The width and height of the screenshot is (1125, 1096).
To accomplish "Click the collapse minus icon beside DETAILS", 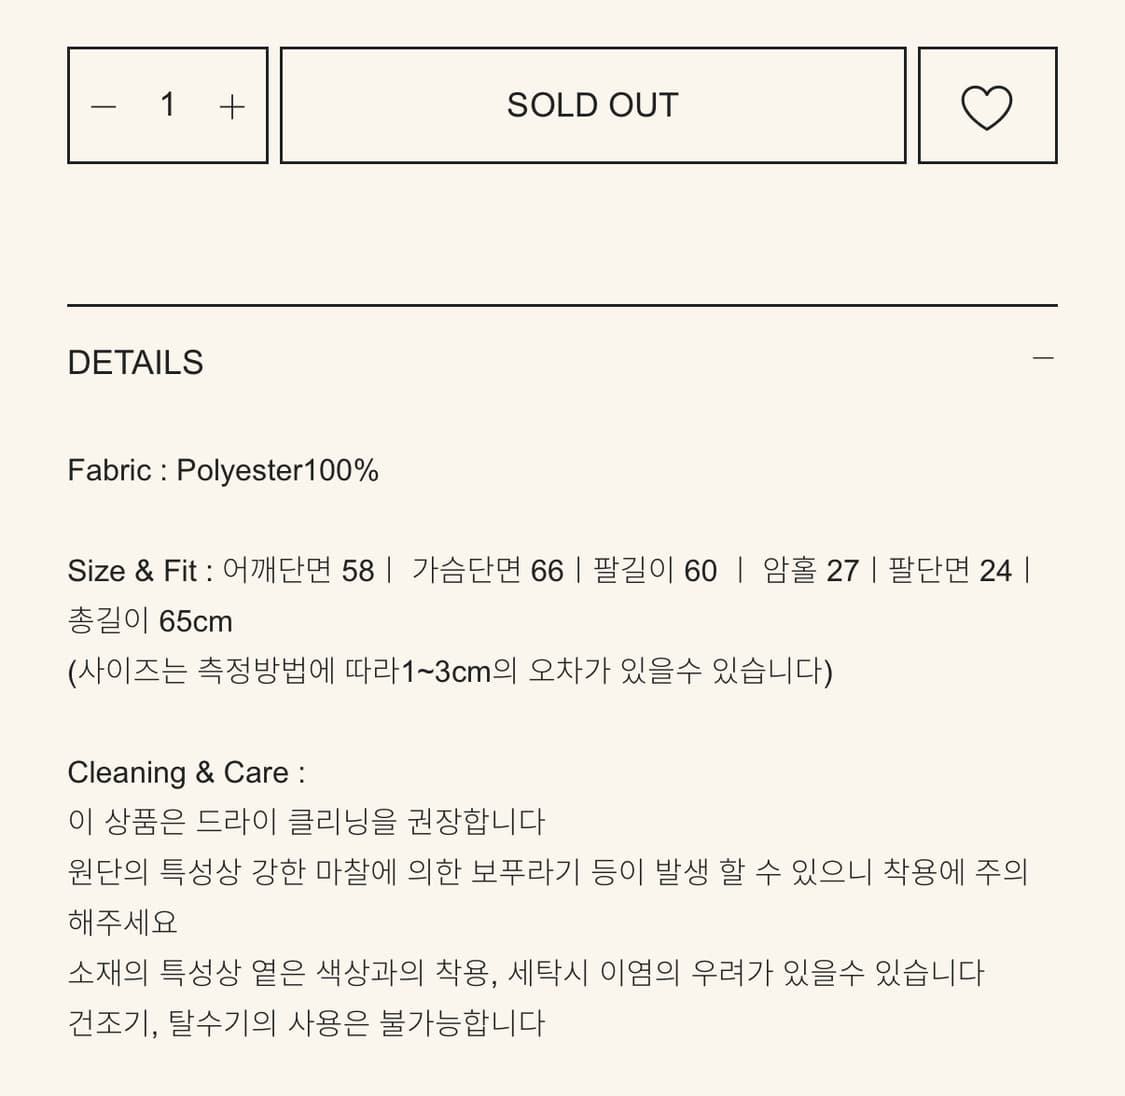I will pyautogui.click(x=1042, y=356).
